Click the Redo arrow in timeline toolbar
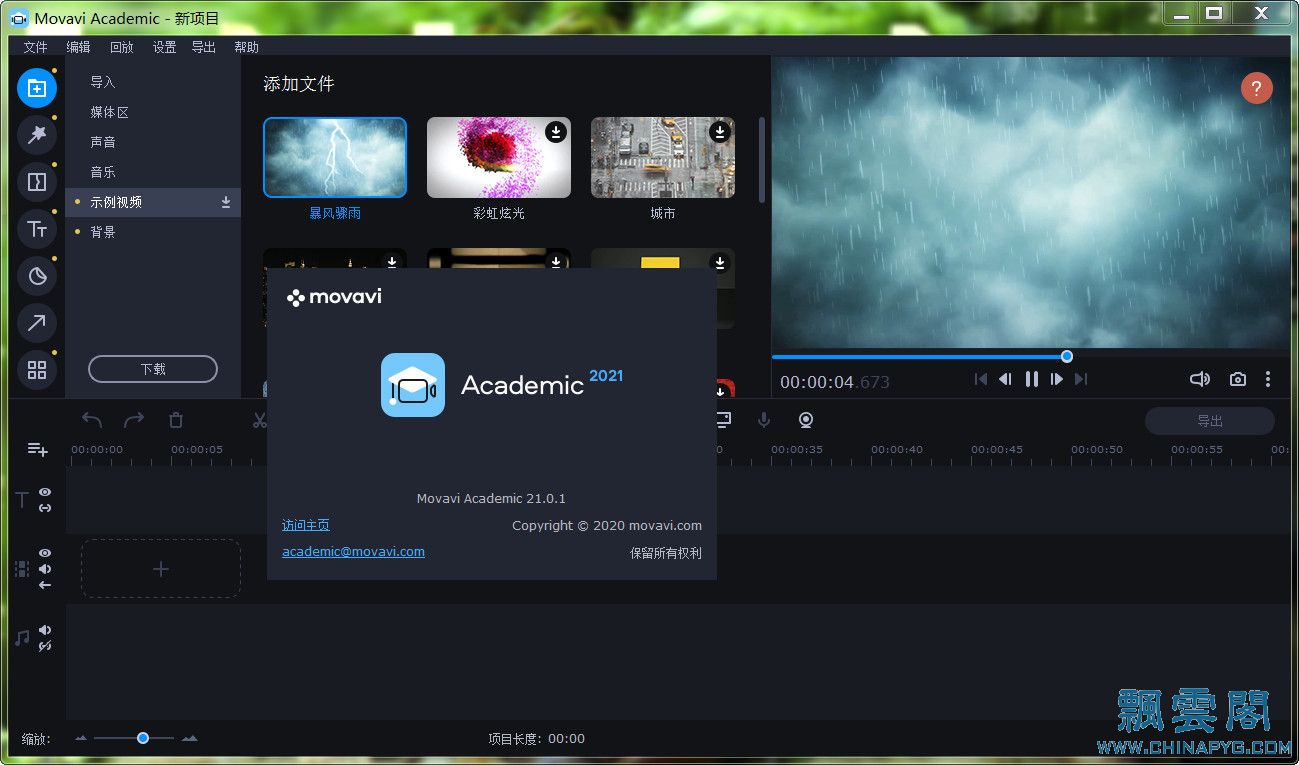Screen dimensions: 1299x765 pos(134,420)
